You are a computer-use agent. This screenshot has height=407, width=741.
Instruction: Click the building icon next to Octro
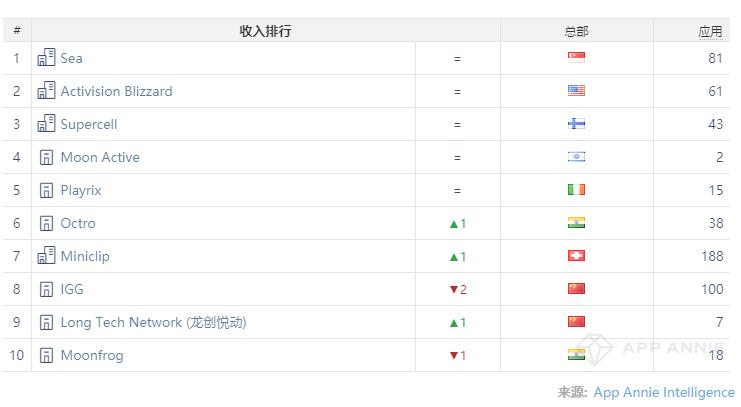pos(46,223)
